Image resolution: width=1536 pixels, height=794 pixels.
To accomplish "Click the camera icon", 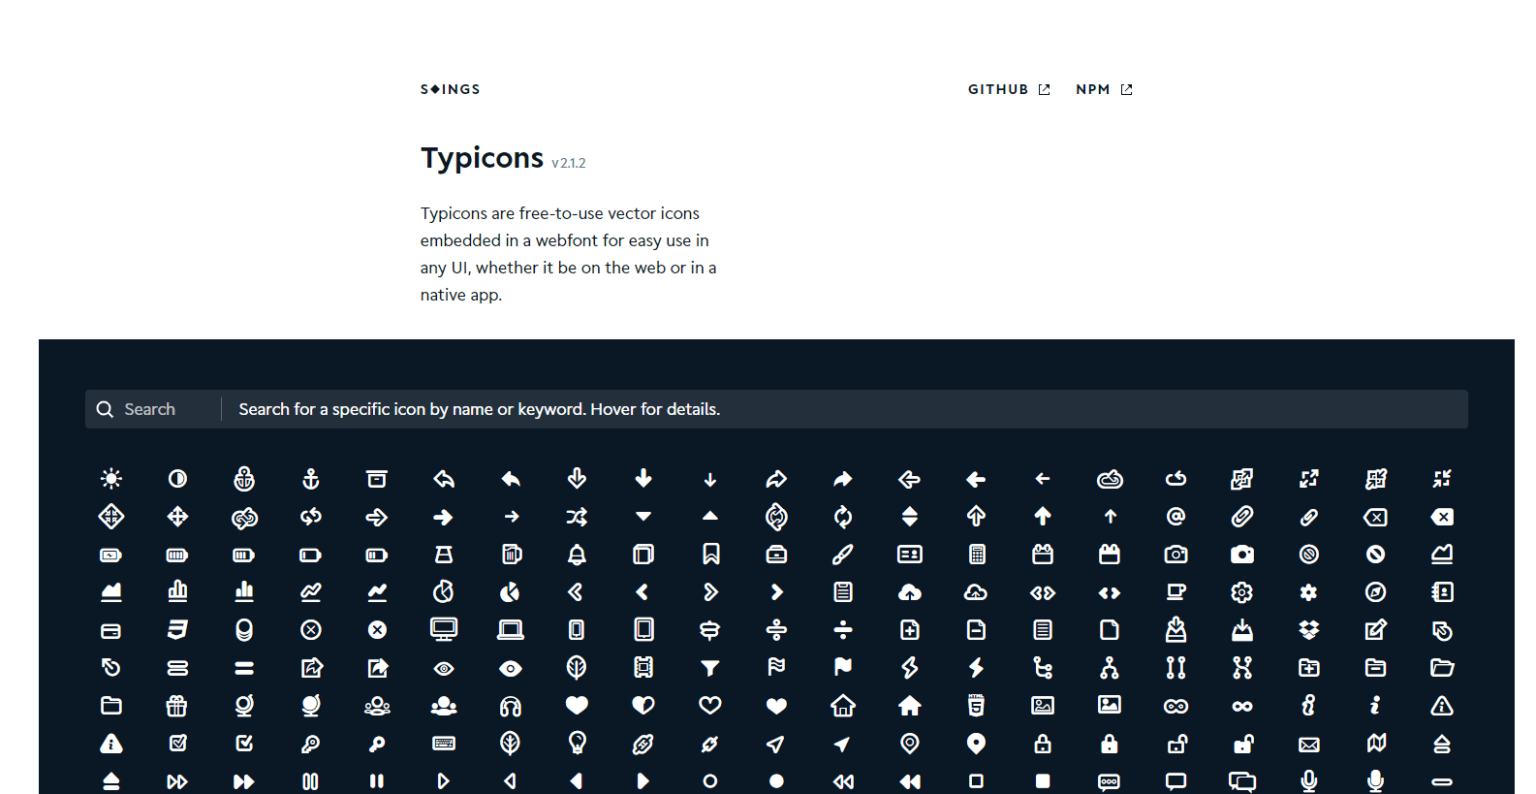I will click(x=1175, y=553).
